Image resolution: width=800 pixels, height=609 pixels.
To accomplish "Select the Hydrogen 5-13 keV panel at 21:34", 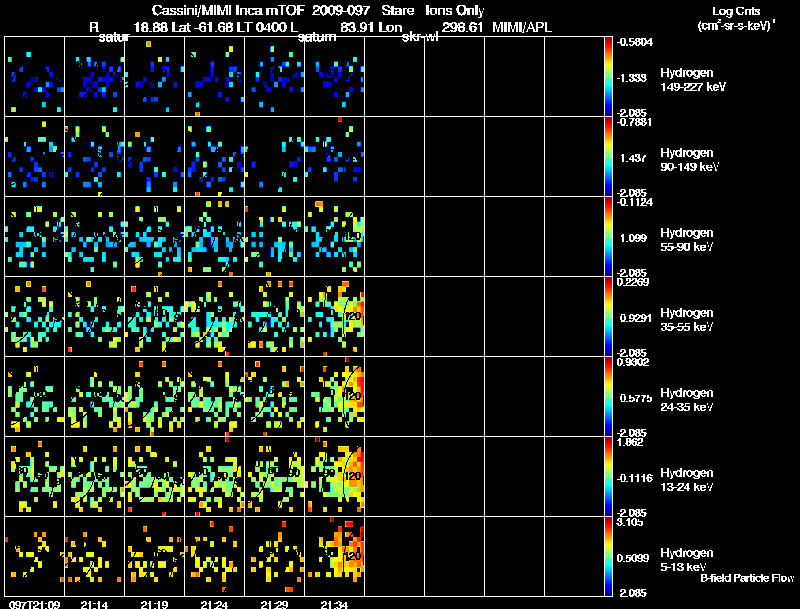I will tap(335, 556).
